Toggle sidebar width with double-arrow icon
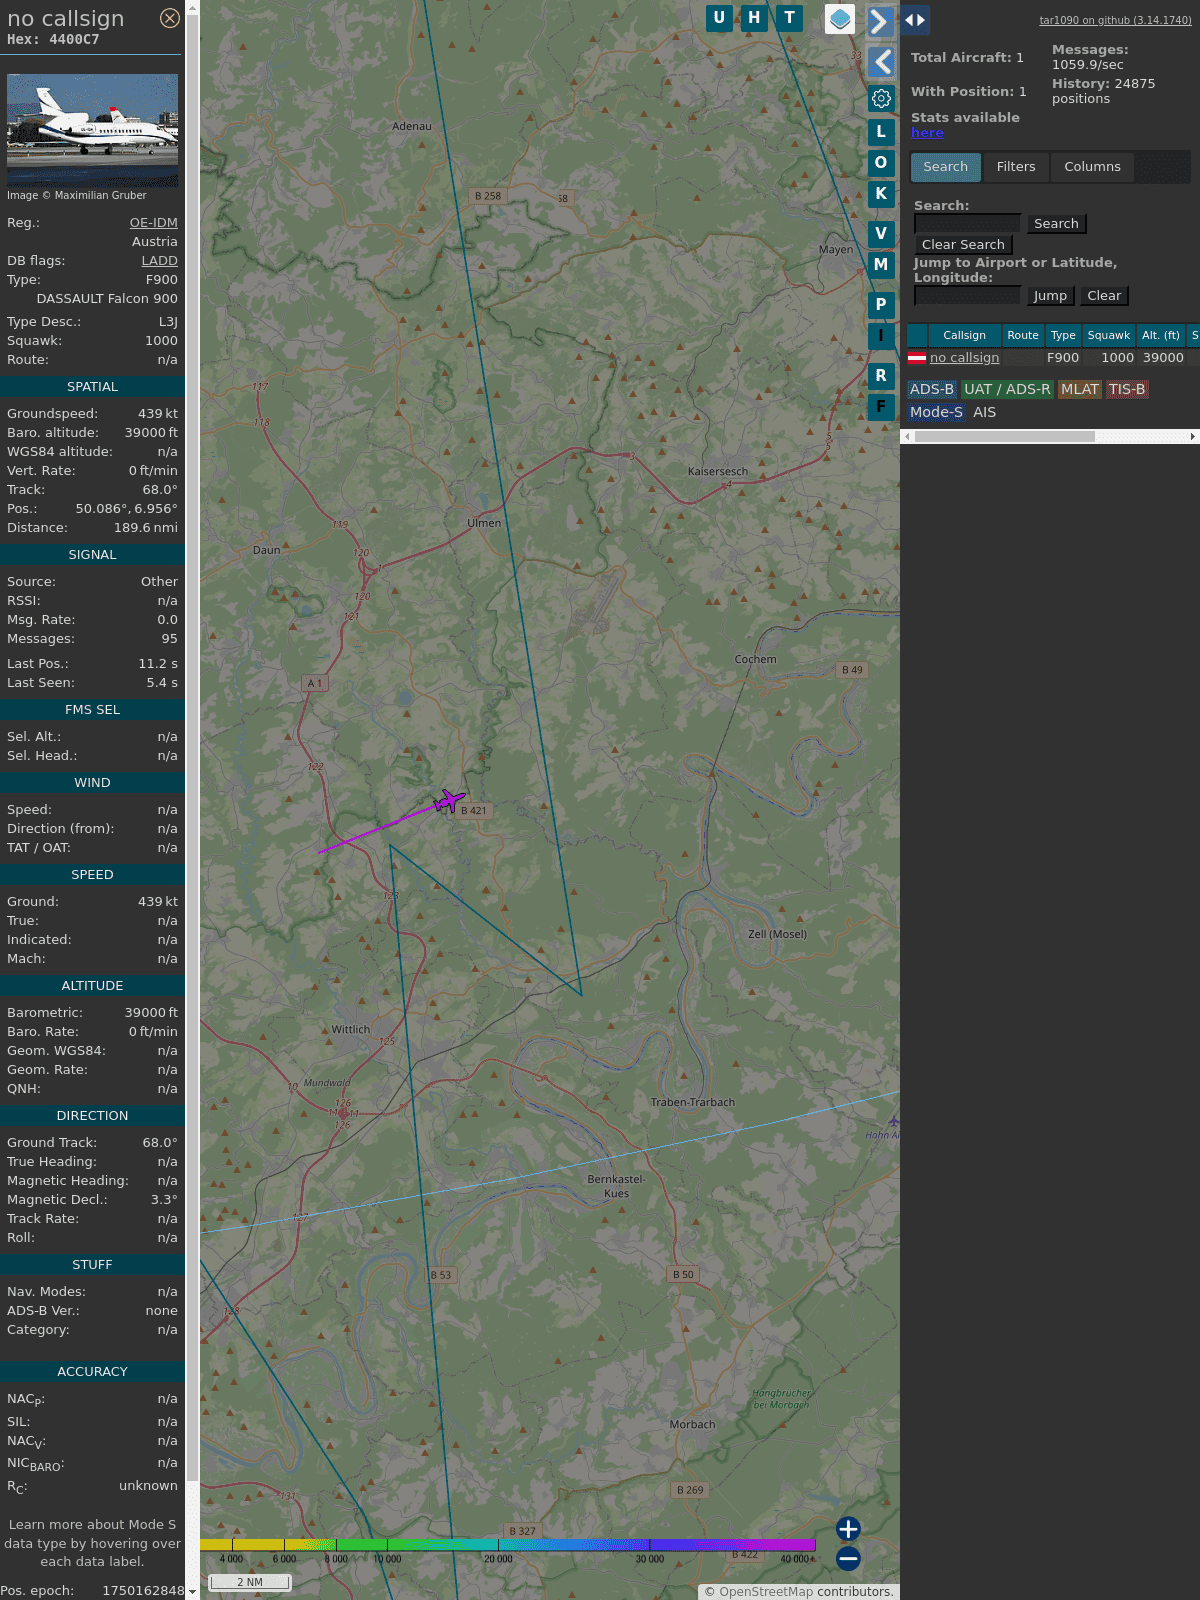The height and width of the screenshot is (1600, 1200). [915, 20]
